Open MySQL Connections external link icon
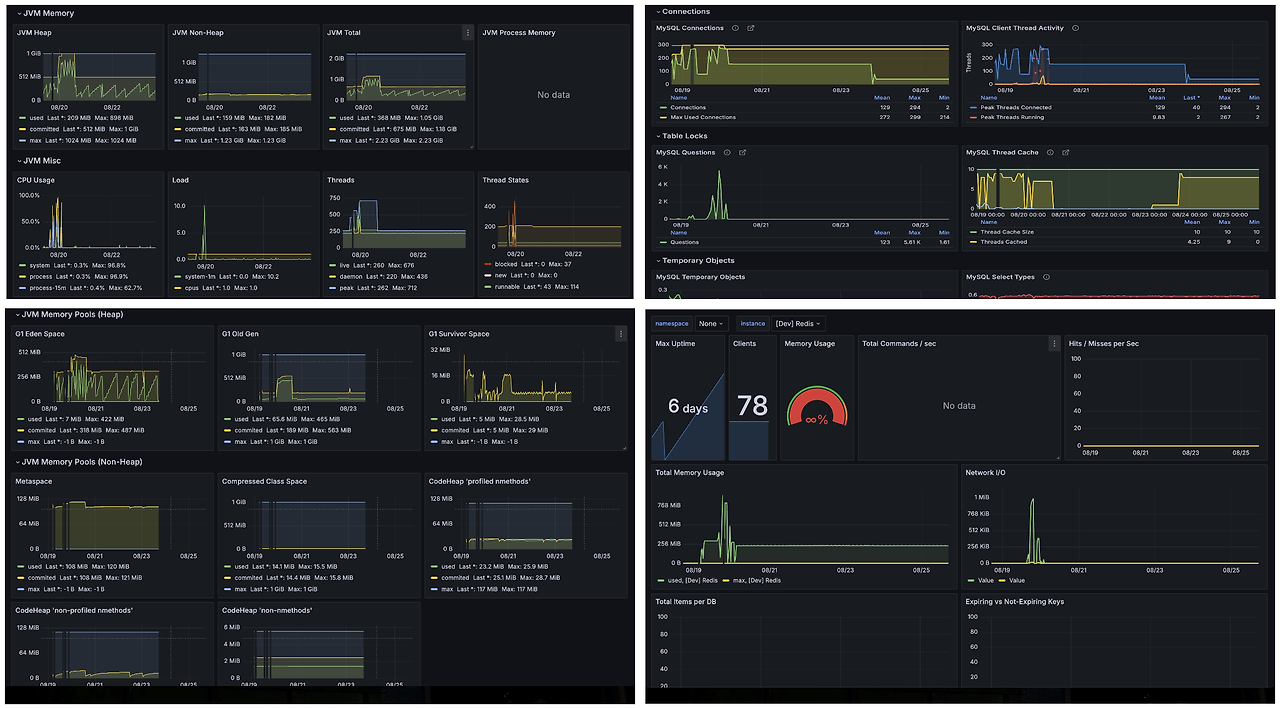 coord(751,28)
